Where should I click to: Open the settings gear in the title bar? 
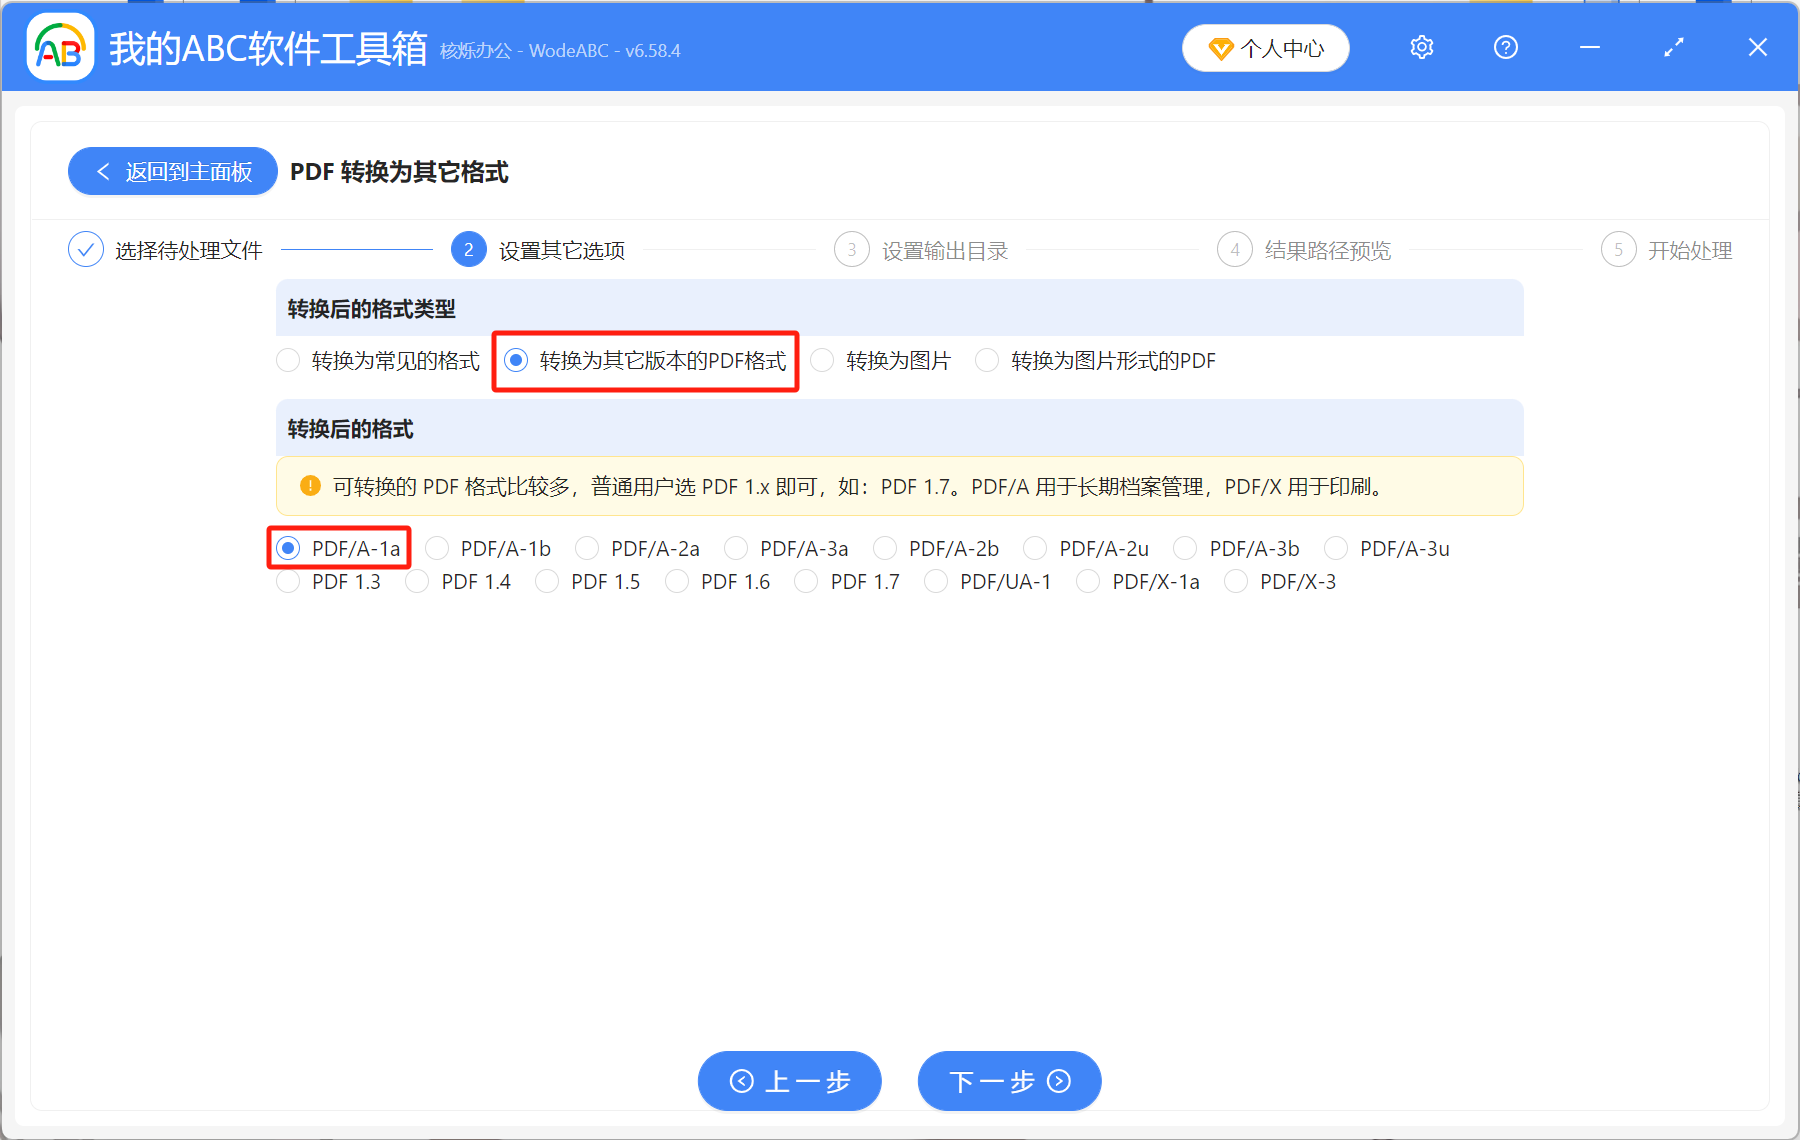(1421, 47)
